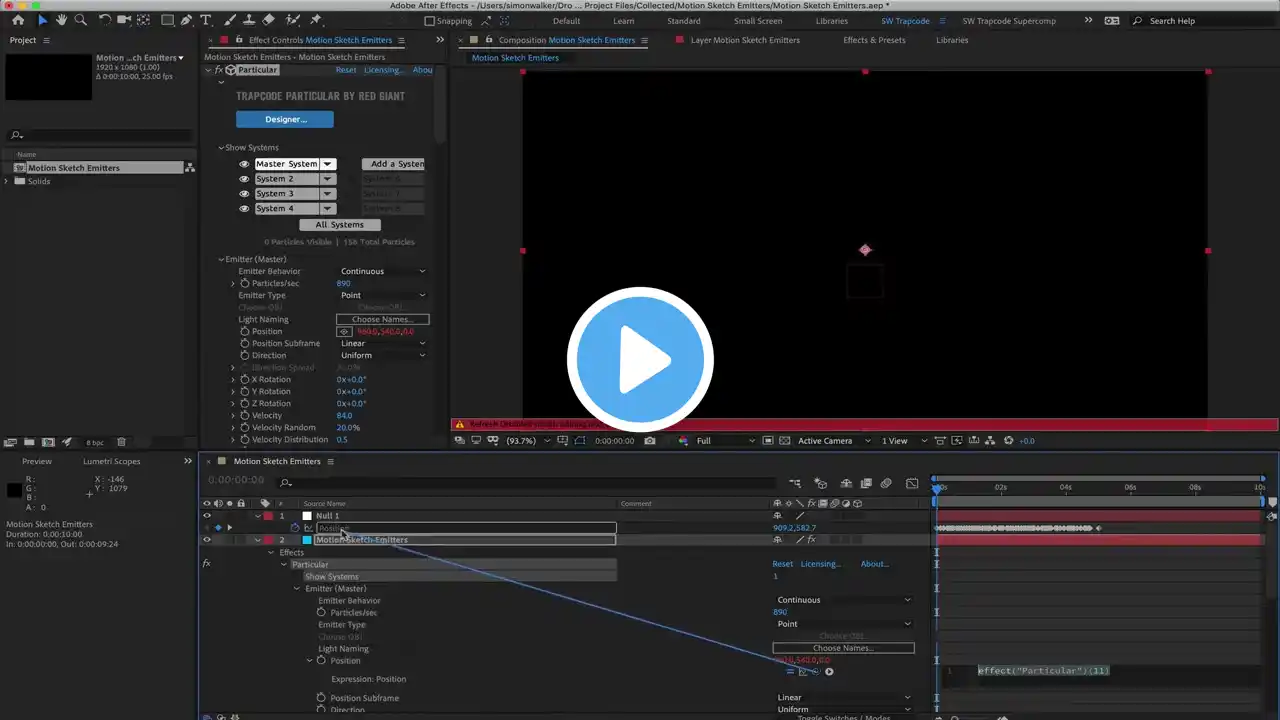
Task: Open the Position Subframe Linear dropdown
Action: 383,343
